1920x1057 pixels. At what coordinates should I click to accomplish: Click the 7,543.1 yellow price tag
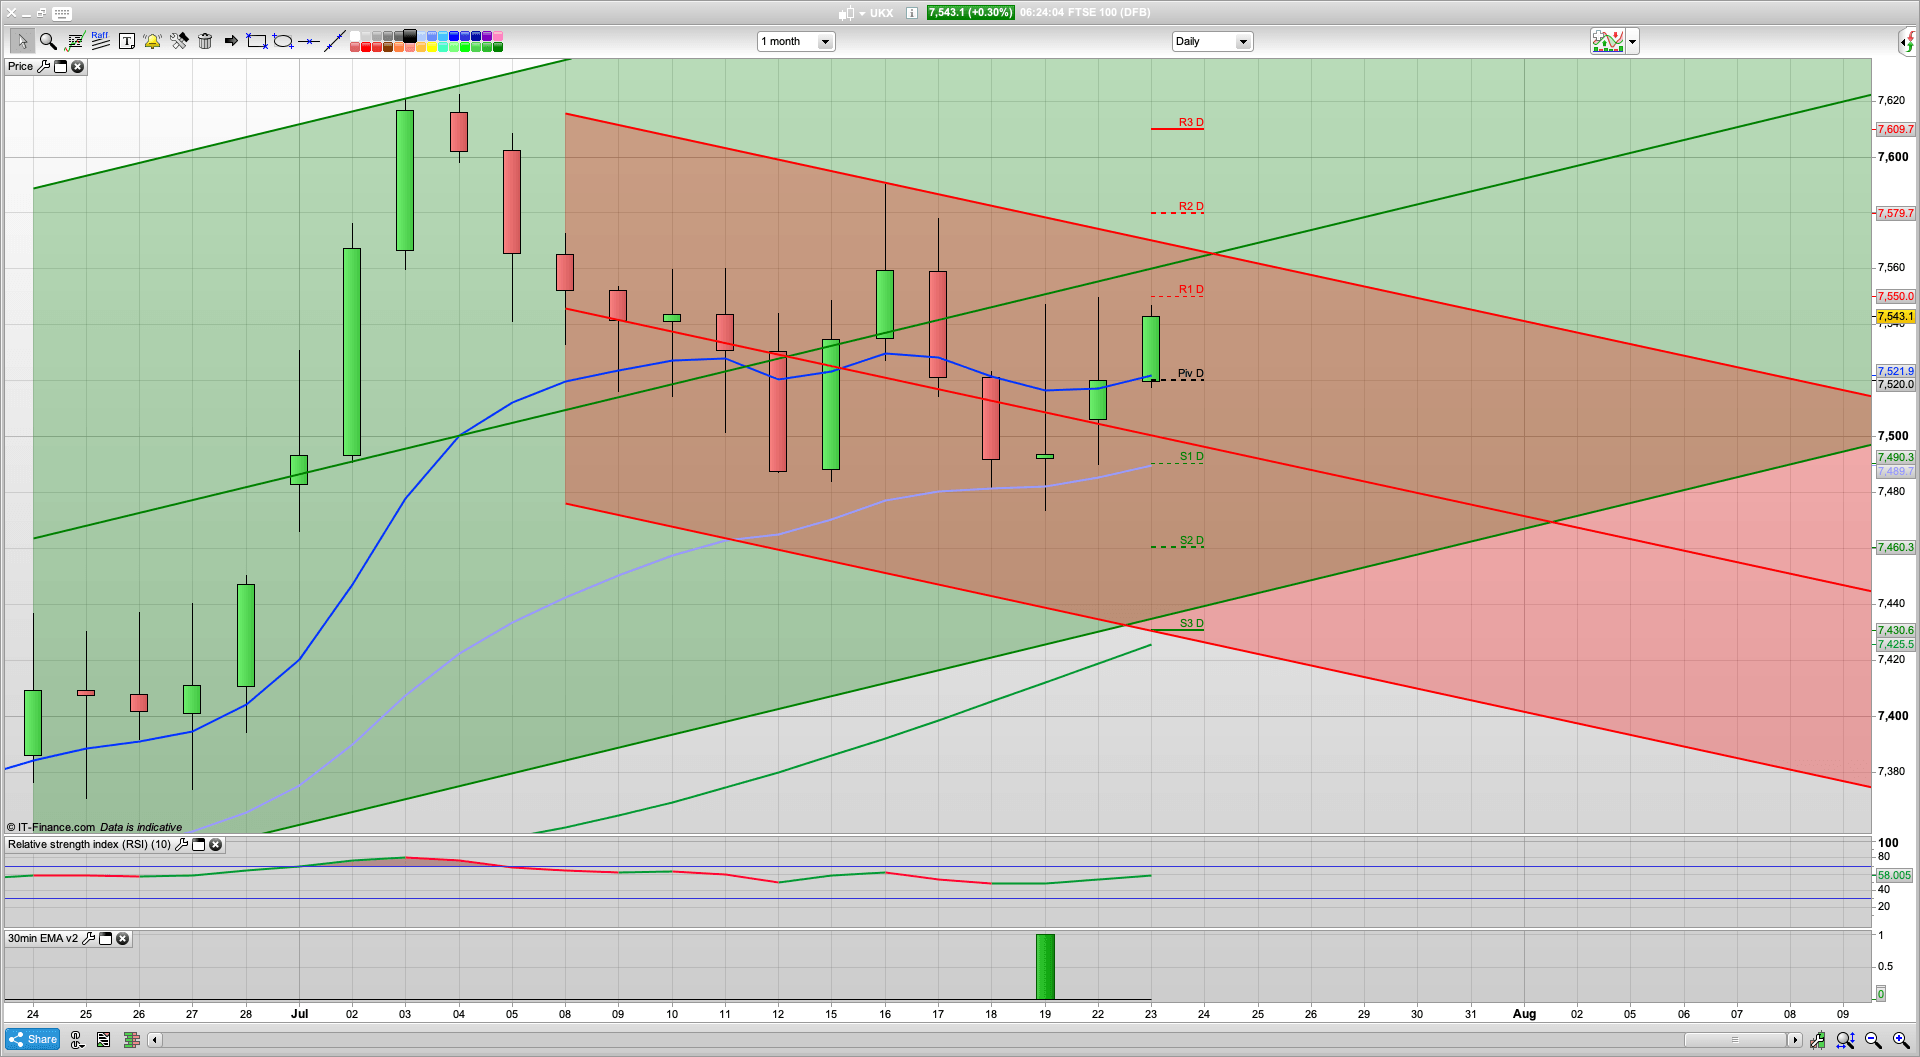point(1895,316)
